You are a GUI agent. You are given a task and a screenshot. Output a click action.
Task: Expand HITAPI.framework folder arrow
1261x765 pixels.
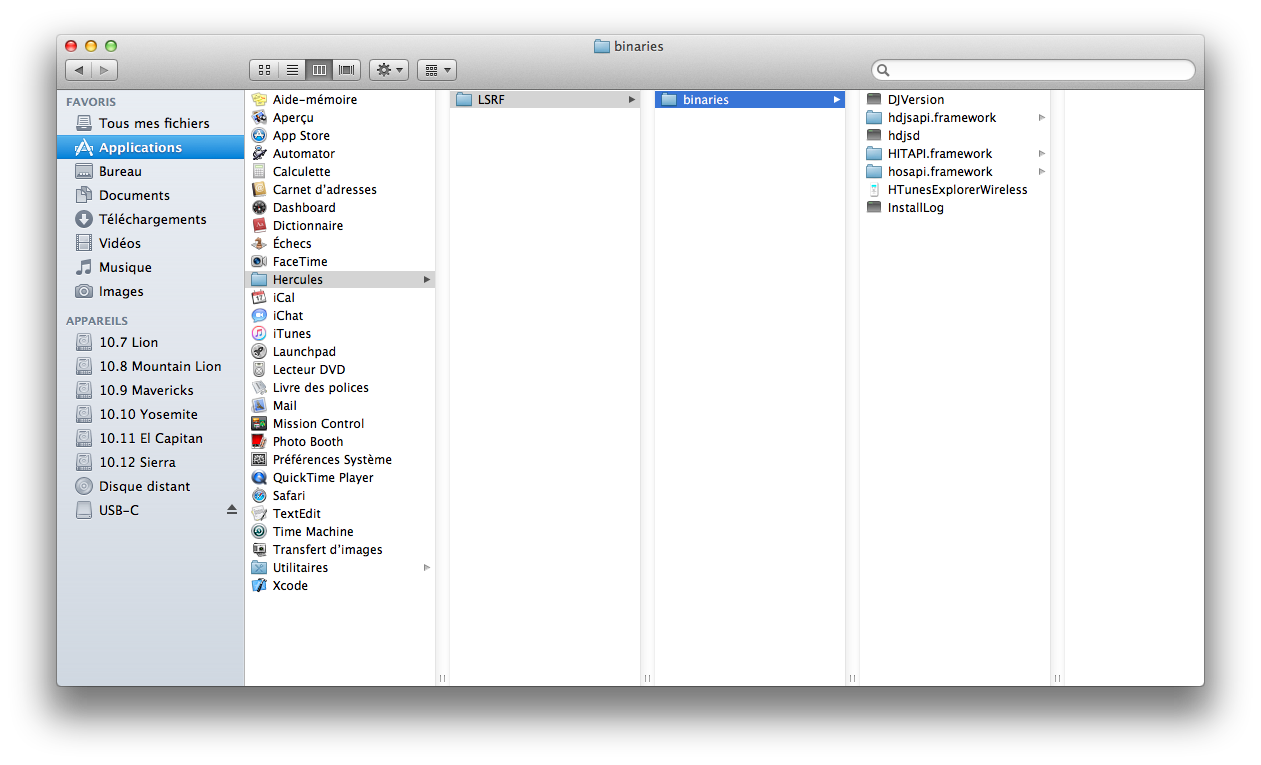tap(1042, 153)
